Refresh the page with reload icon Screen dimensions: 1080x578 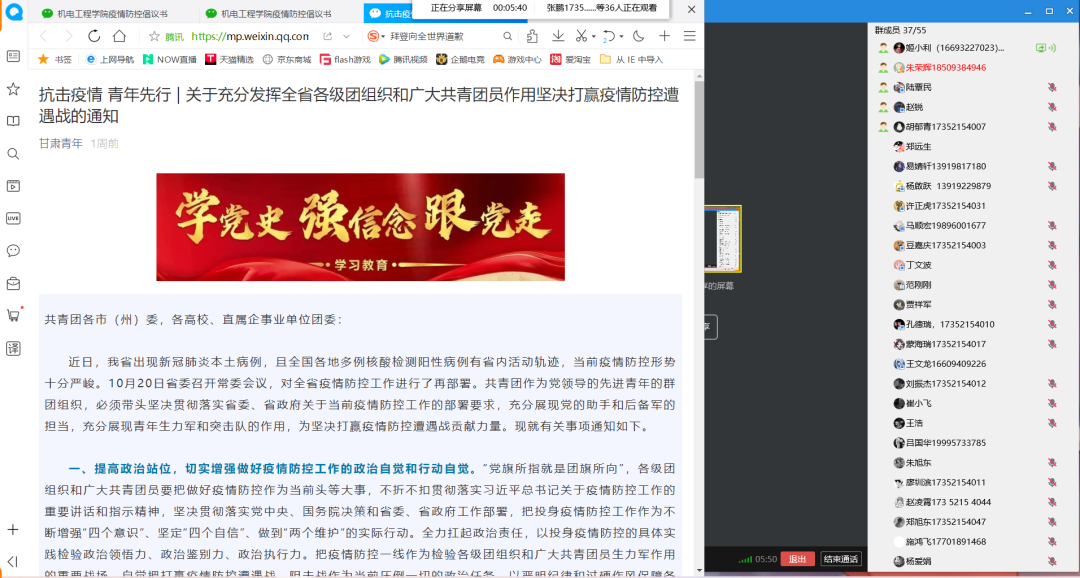point(94,36)
